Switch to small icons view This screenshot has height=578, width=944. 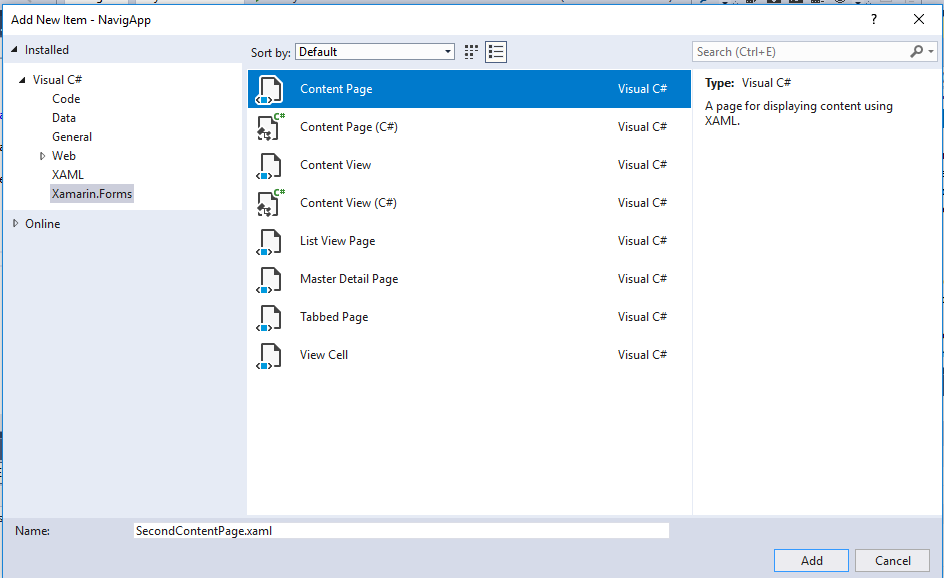pyautogui.click(x=472, y=52)
